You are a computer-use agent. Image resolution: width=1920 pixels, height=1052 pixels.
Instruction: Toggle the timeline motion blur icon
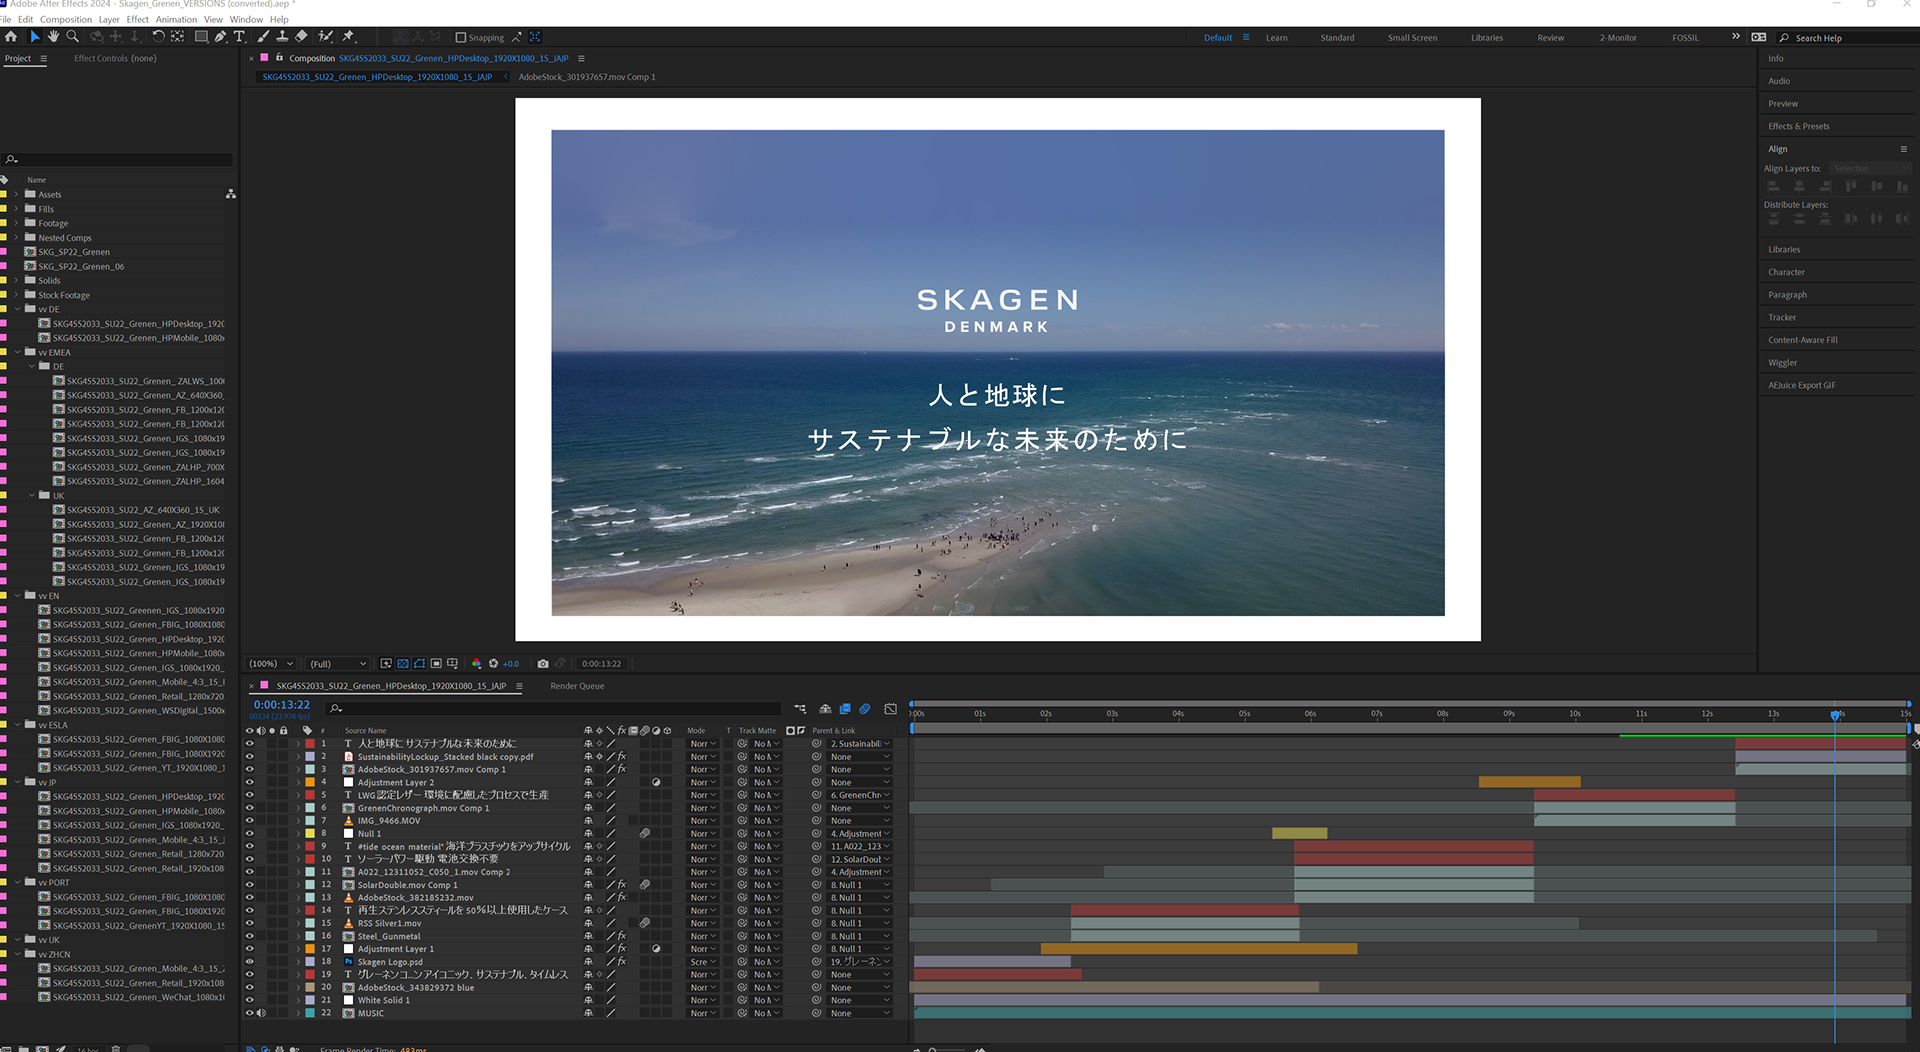pyautogui.click(x=865, y=709)
